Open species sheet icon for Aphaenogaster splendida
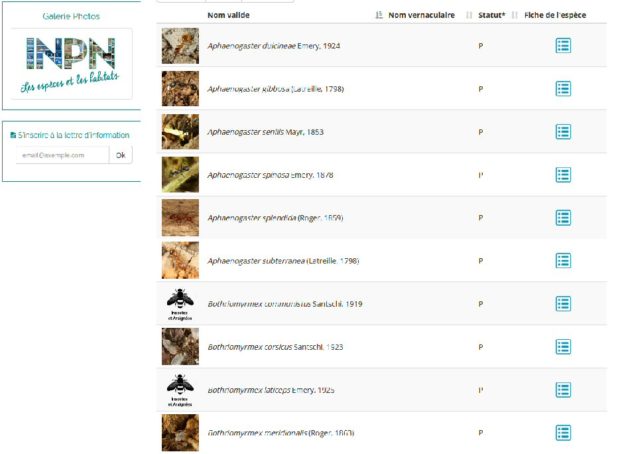Viewport: 620px width, 454px height. 563,218
